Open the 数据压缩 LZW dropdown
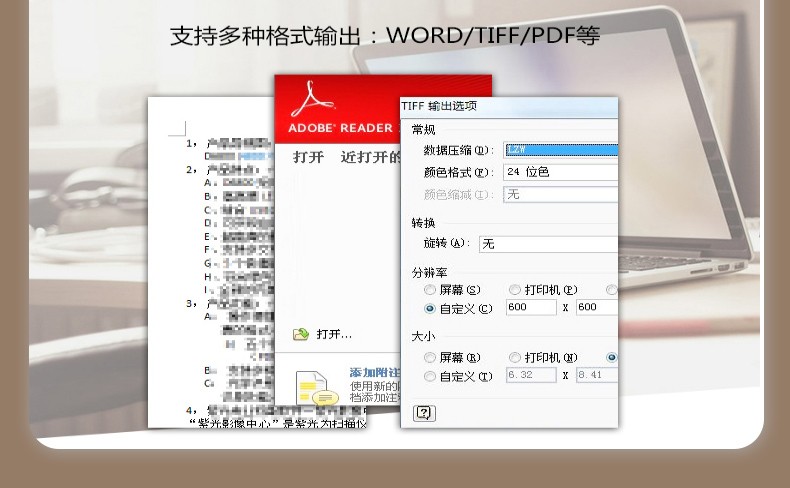The height and width of the screenshot is (488, 790). point(561,150)
